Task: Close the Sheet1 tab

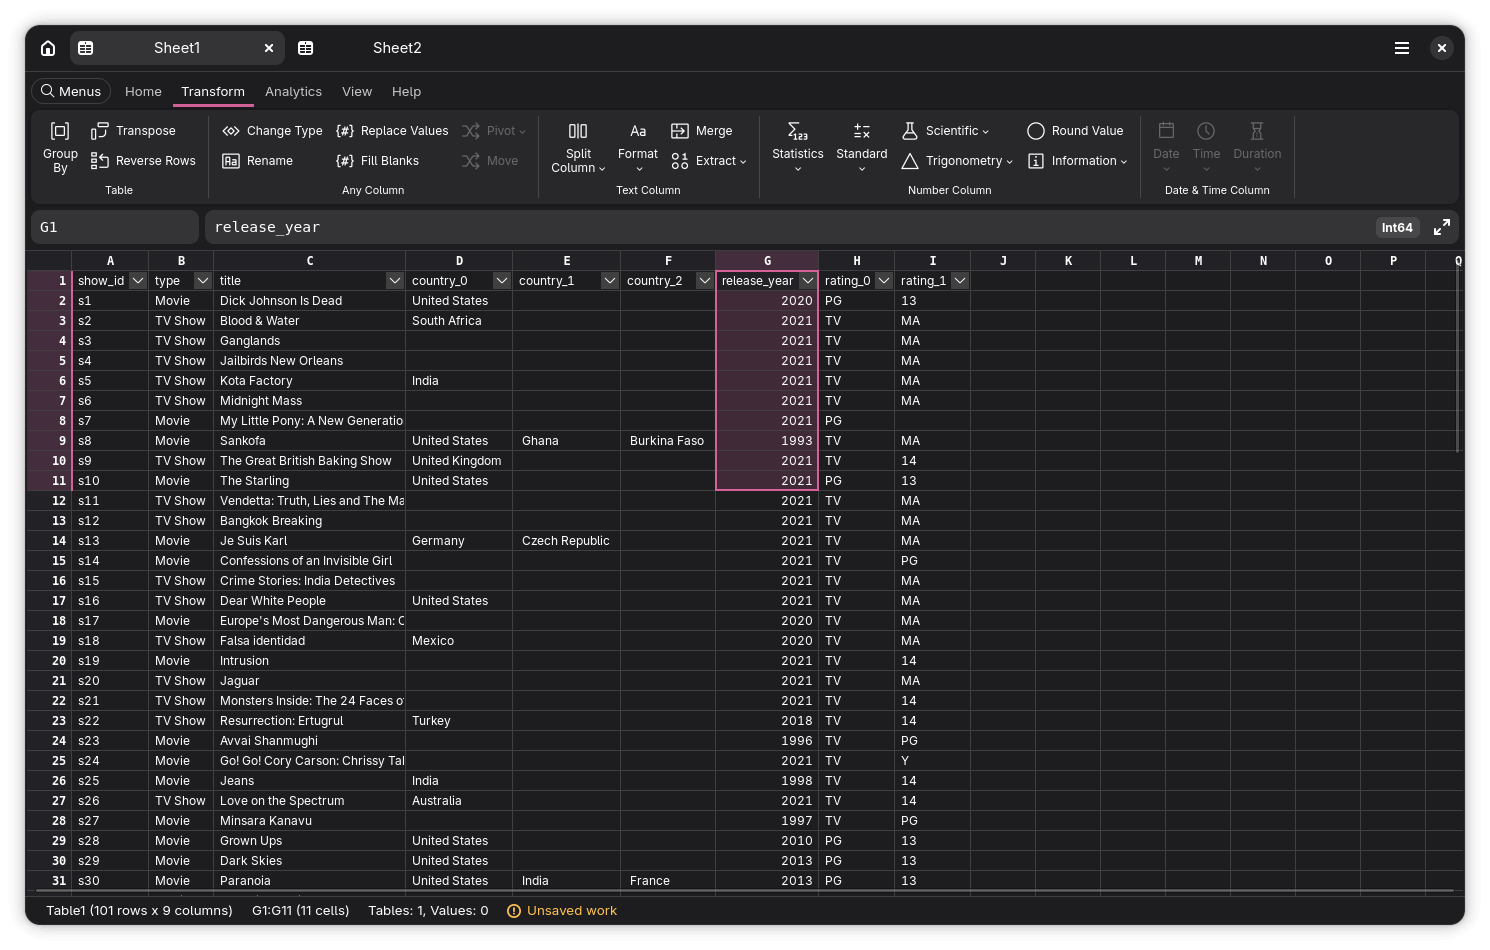Action: (269, 48)
